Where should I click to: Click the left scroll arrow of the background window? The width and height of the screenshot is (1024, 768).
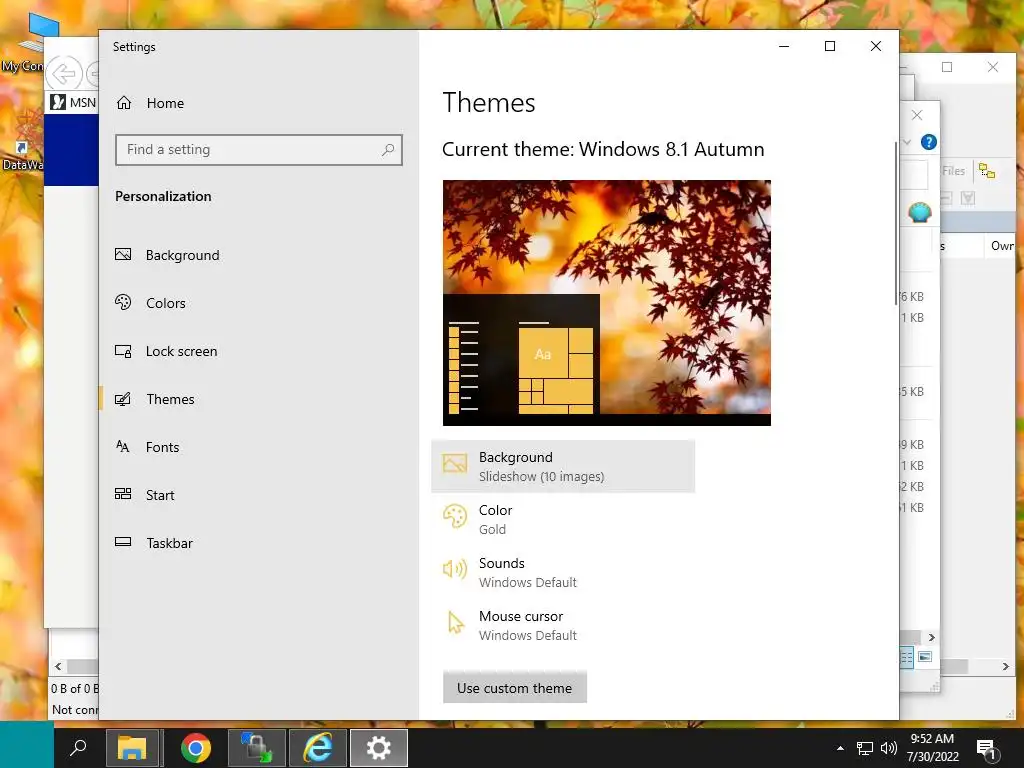pos(58,666)
